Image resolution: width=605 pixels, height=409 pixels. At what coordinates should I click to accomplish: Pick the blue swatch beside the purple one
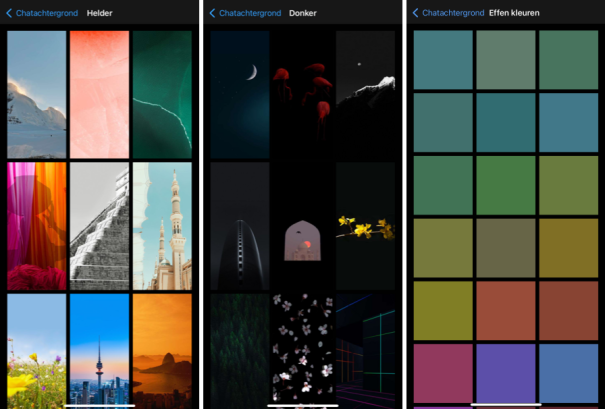coord(569,374)
